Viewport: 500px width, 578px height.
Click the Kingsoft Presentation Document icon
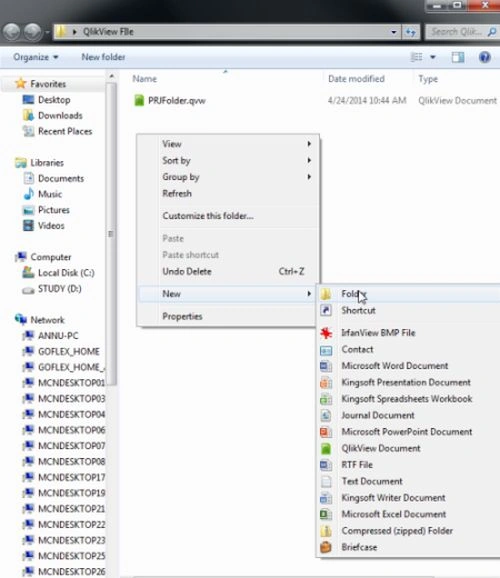click(326, 382)
